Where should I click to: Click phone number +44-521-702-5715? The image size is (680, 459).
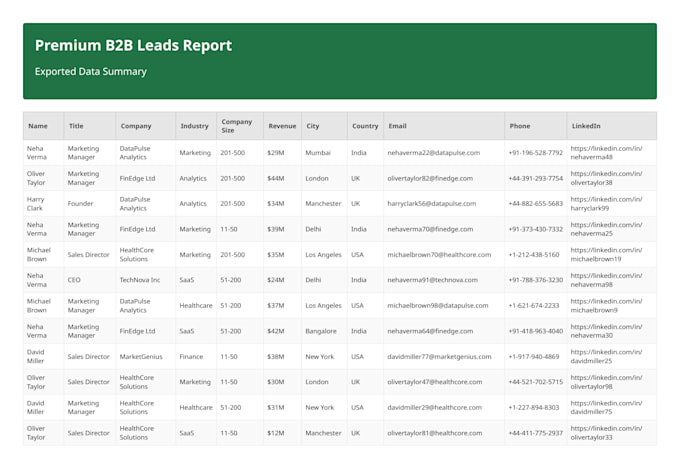tap(536, 382)
